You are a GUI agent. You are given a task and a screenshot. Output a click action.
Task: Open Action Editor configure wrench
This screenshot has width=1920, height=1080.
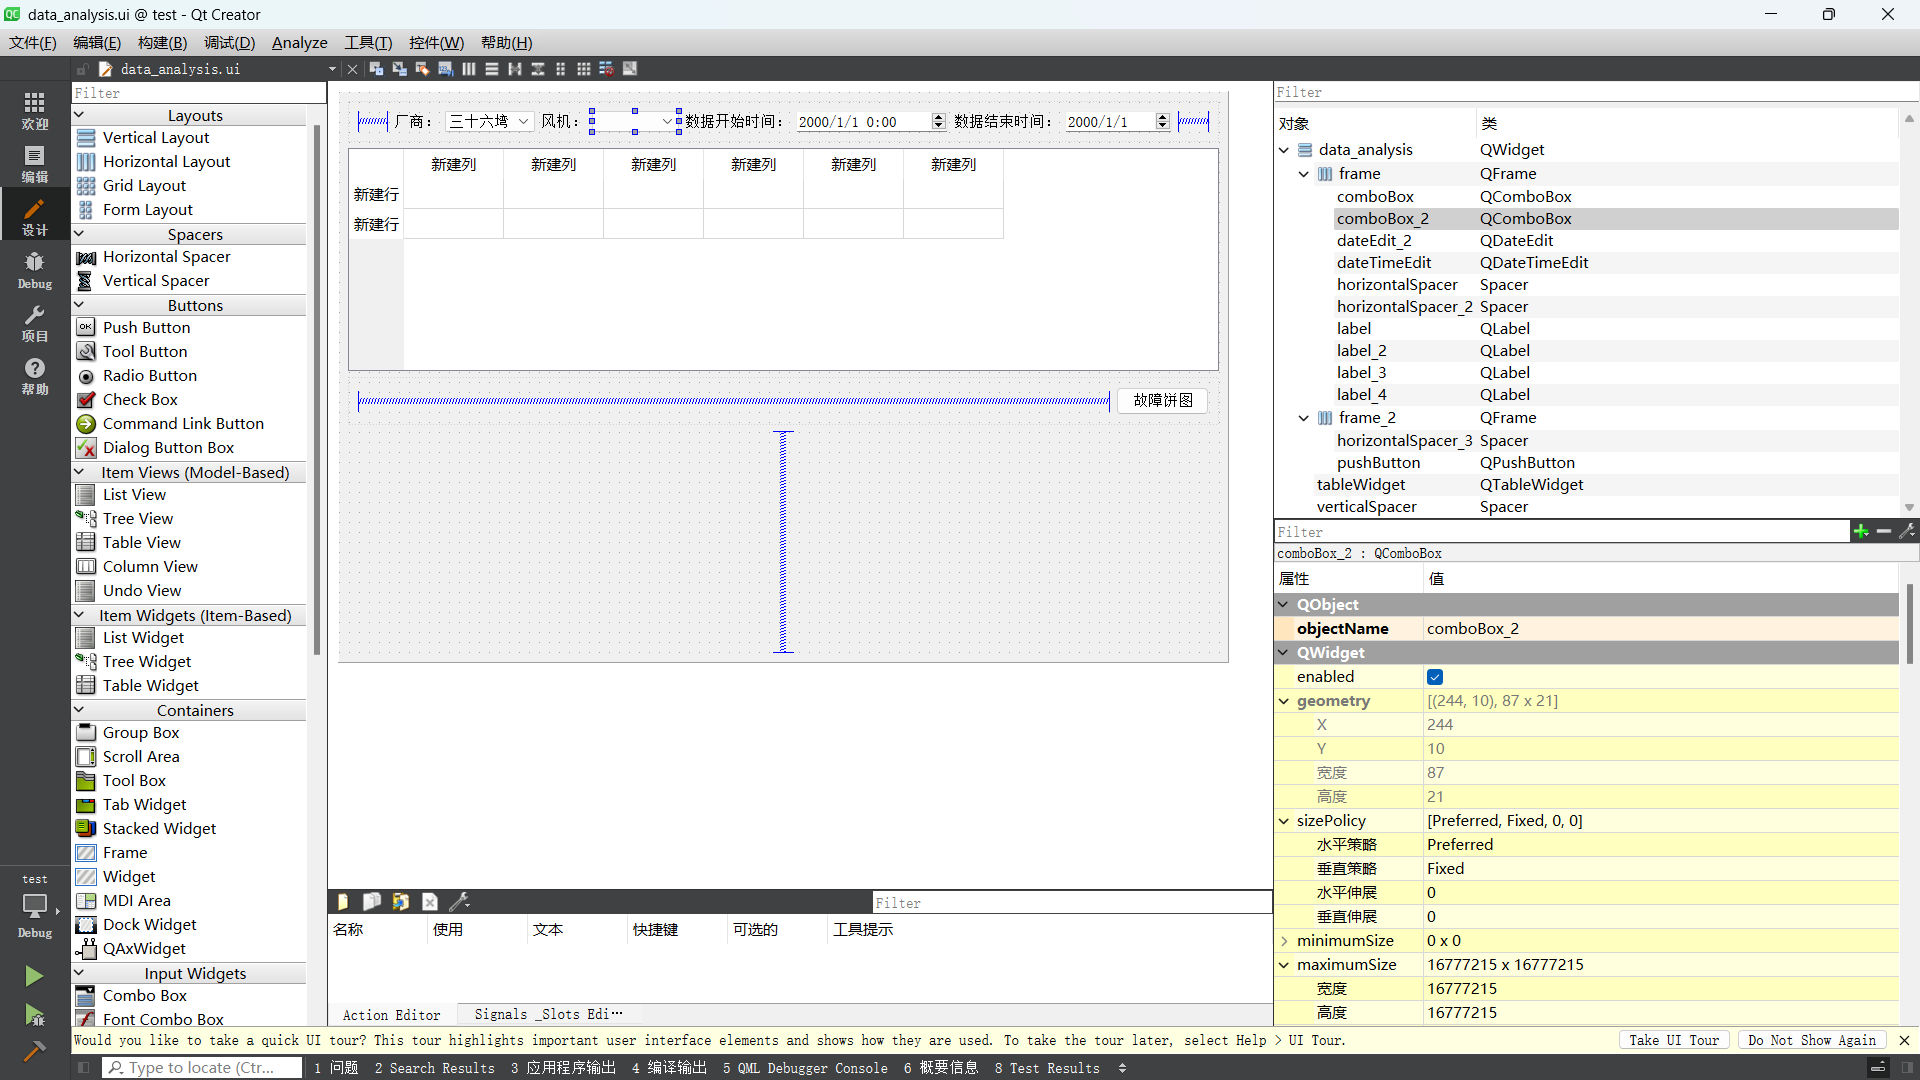[459, 901]
